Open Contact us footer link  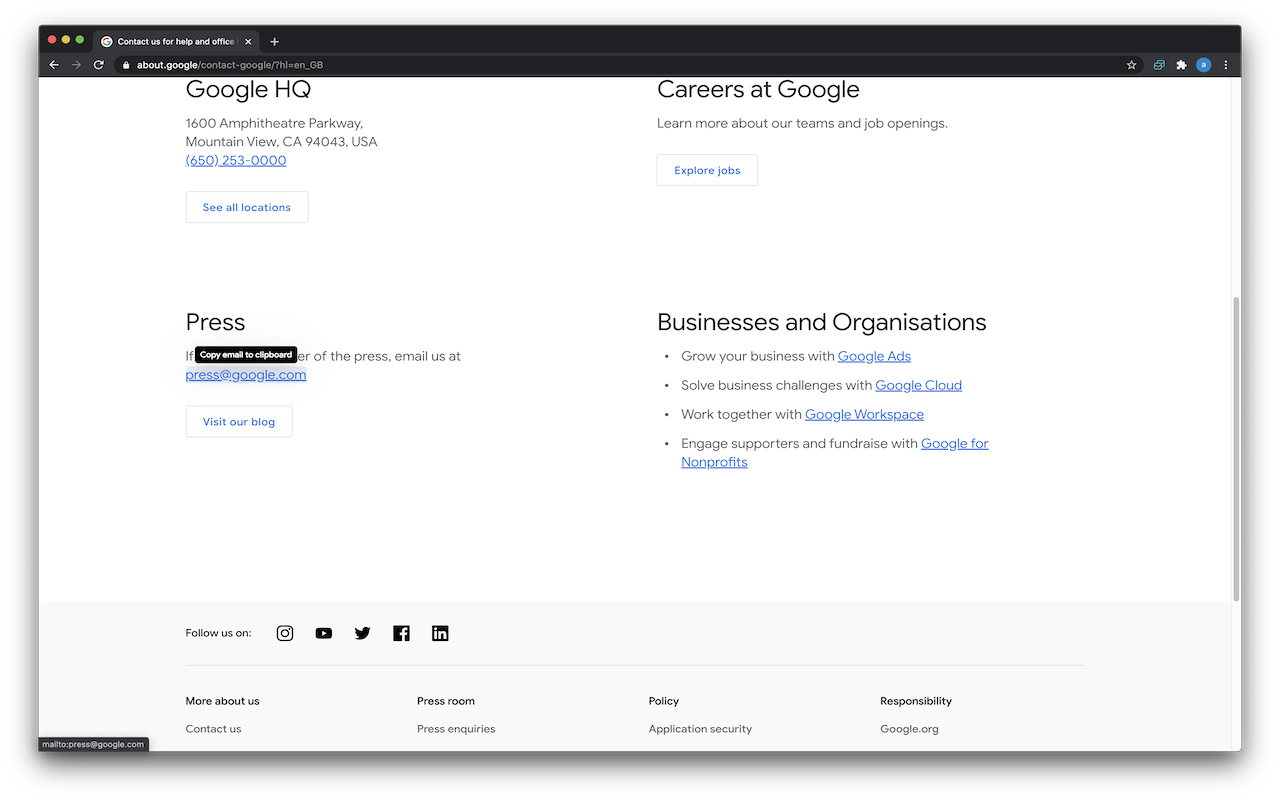213,729
